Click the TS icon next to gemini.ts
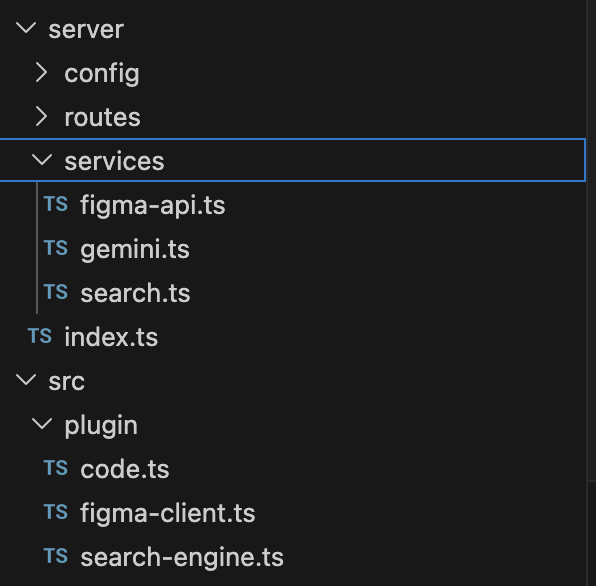The width and height of the screenshot is (596, 586). (56, 248)
